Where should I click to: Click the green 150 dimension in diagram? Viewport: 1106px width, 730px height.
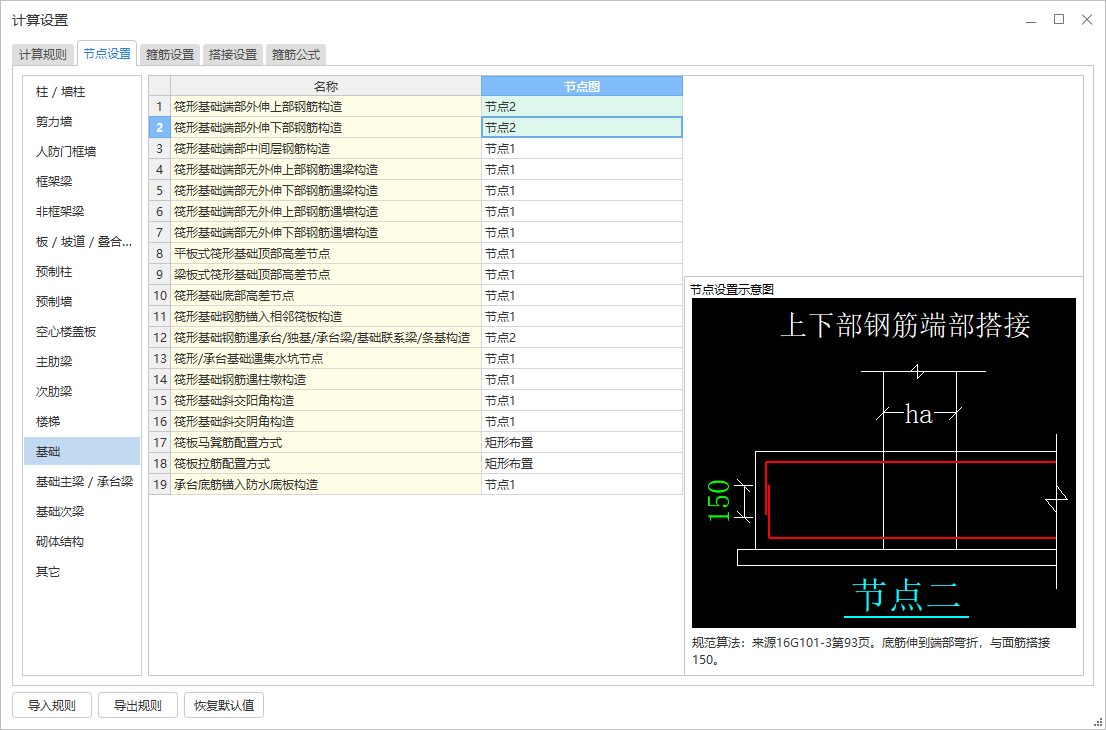pos(719,500)
